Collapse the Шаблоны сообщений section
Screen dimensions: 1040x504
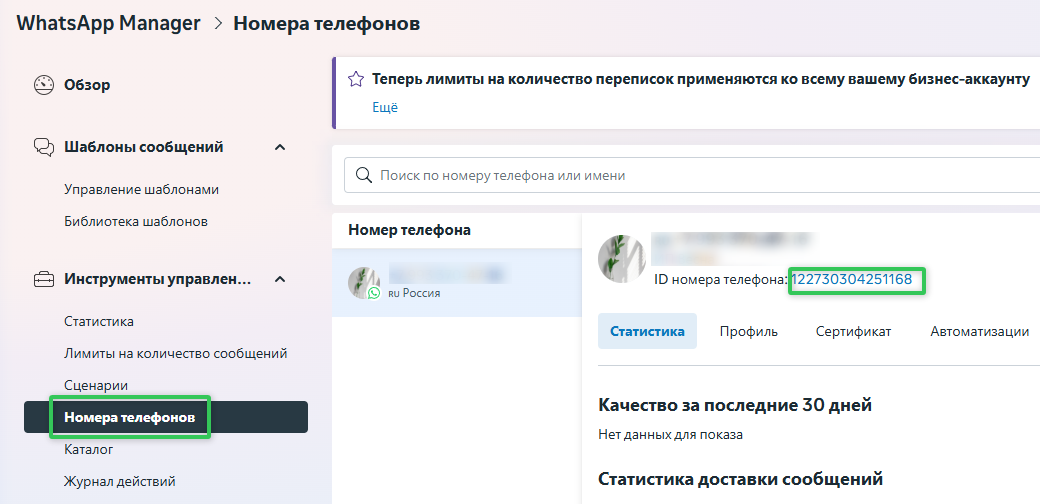point(280,147)
